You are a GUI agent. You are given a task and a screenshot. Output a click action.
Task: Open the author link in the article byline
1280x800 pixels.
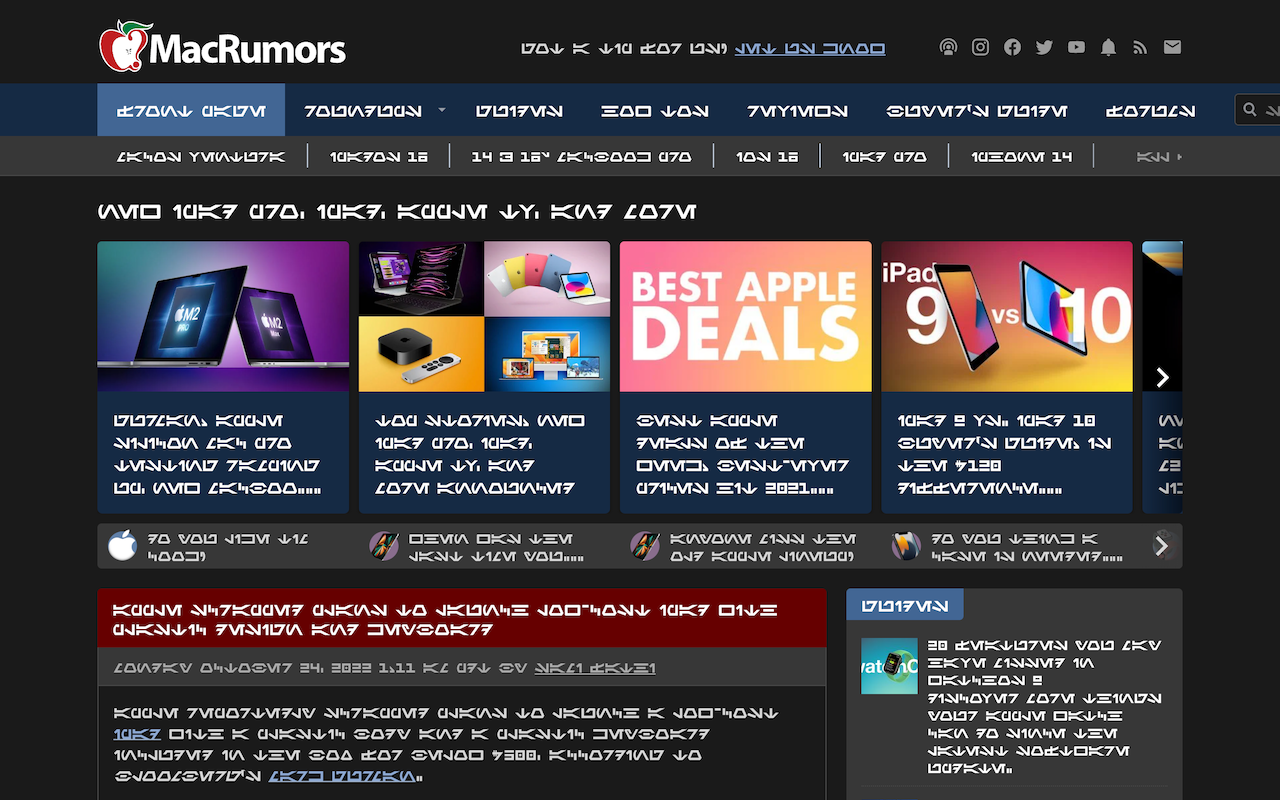click(x=594, y=668)
